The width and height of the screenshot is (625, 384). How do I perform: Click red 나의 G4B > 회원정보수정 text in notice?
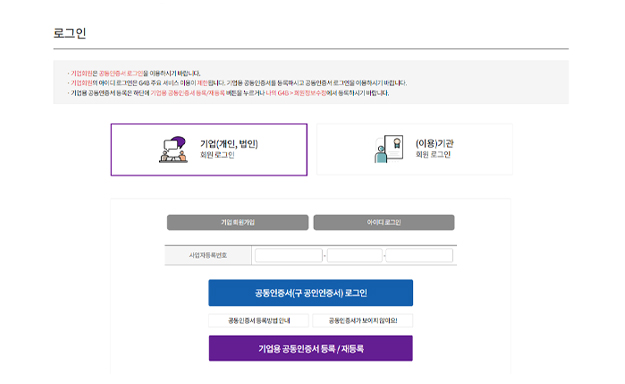(296, 93)
